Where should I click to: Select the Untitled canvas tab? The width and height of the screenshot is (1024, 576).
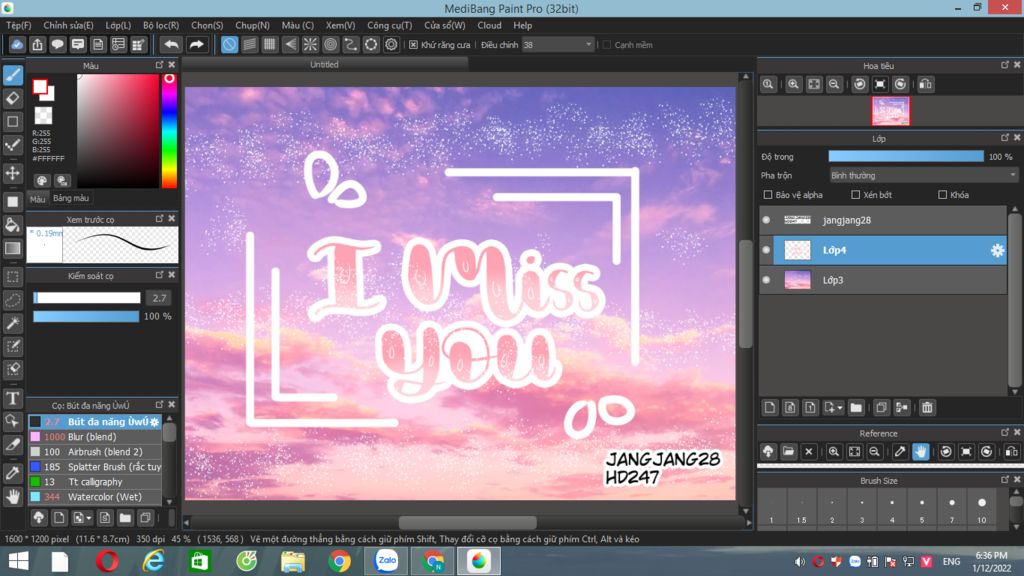tap(325, 65)
